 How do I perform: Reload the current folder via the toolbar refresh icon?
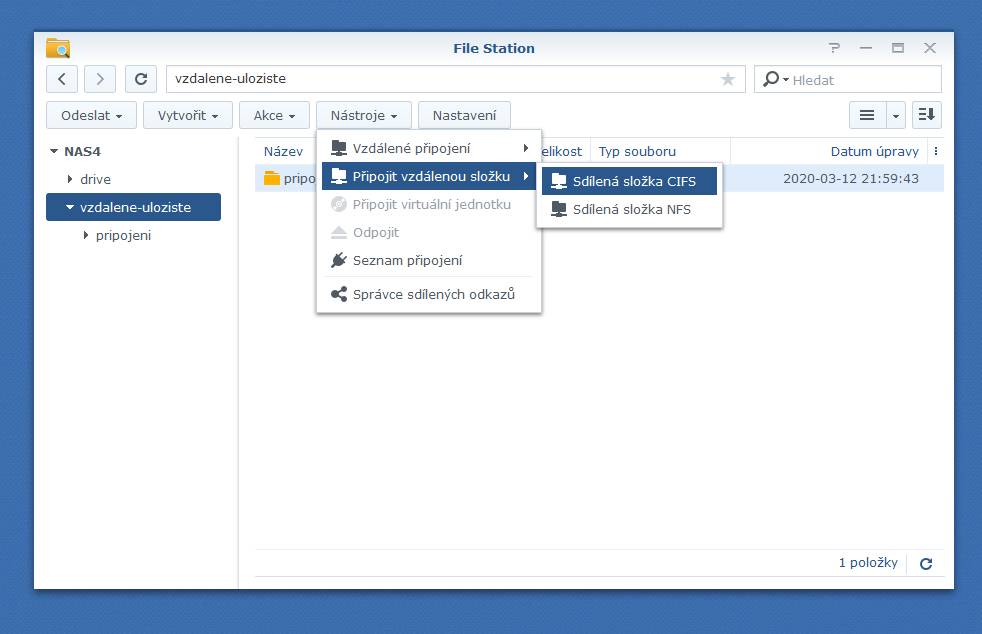pos(141,79)
